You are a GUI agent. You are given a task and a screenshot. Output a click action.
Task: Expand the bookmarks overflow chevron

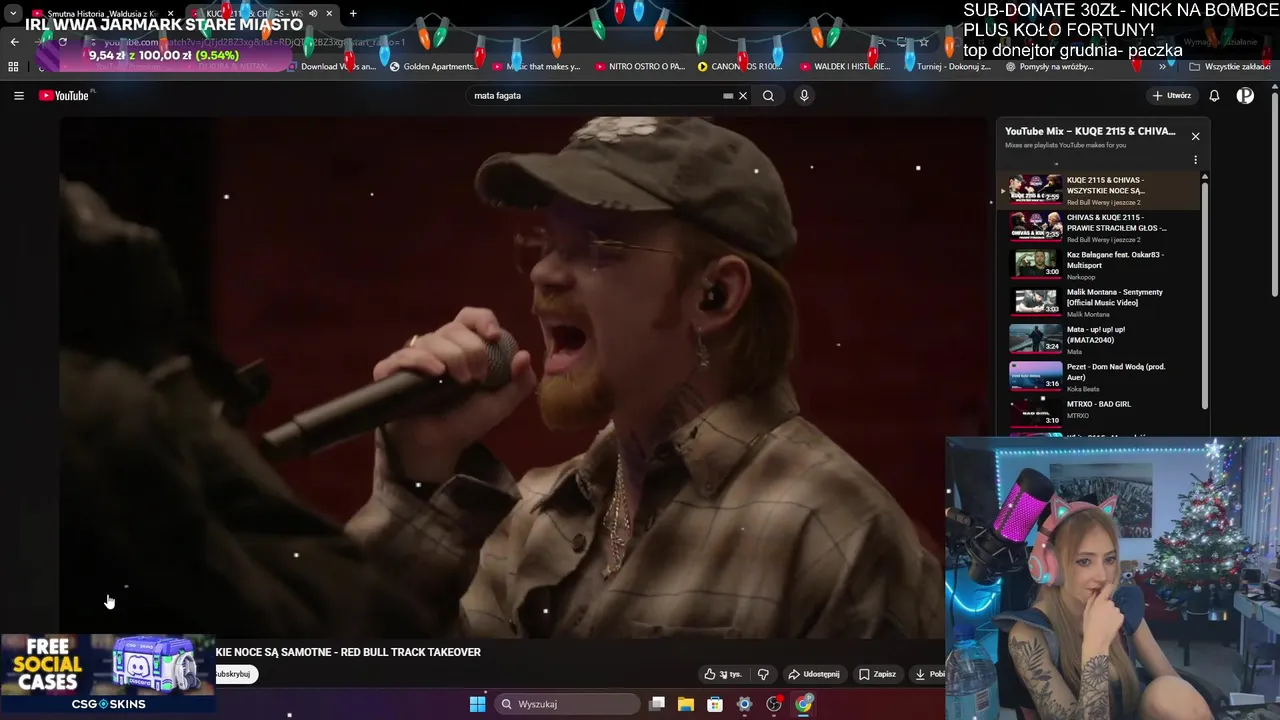(1163, 67)
